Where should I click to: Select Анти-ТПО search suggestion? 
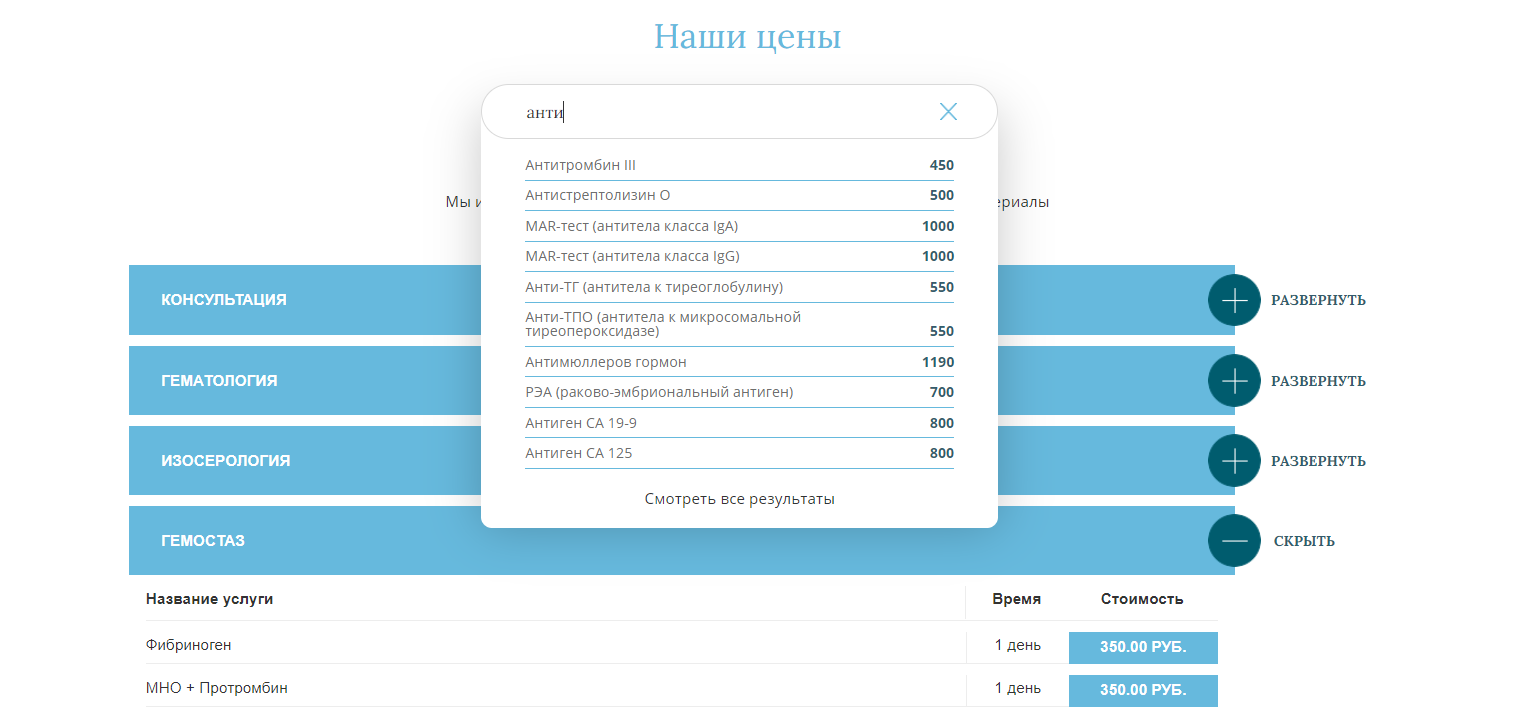point(663,323)
